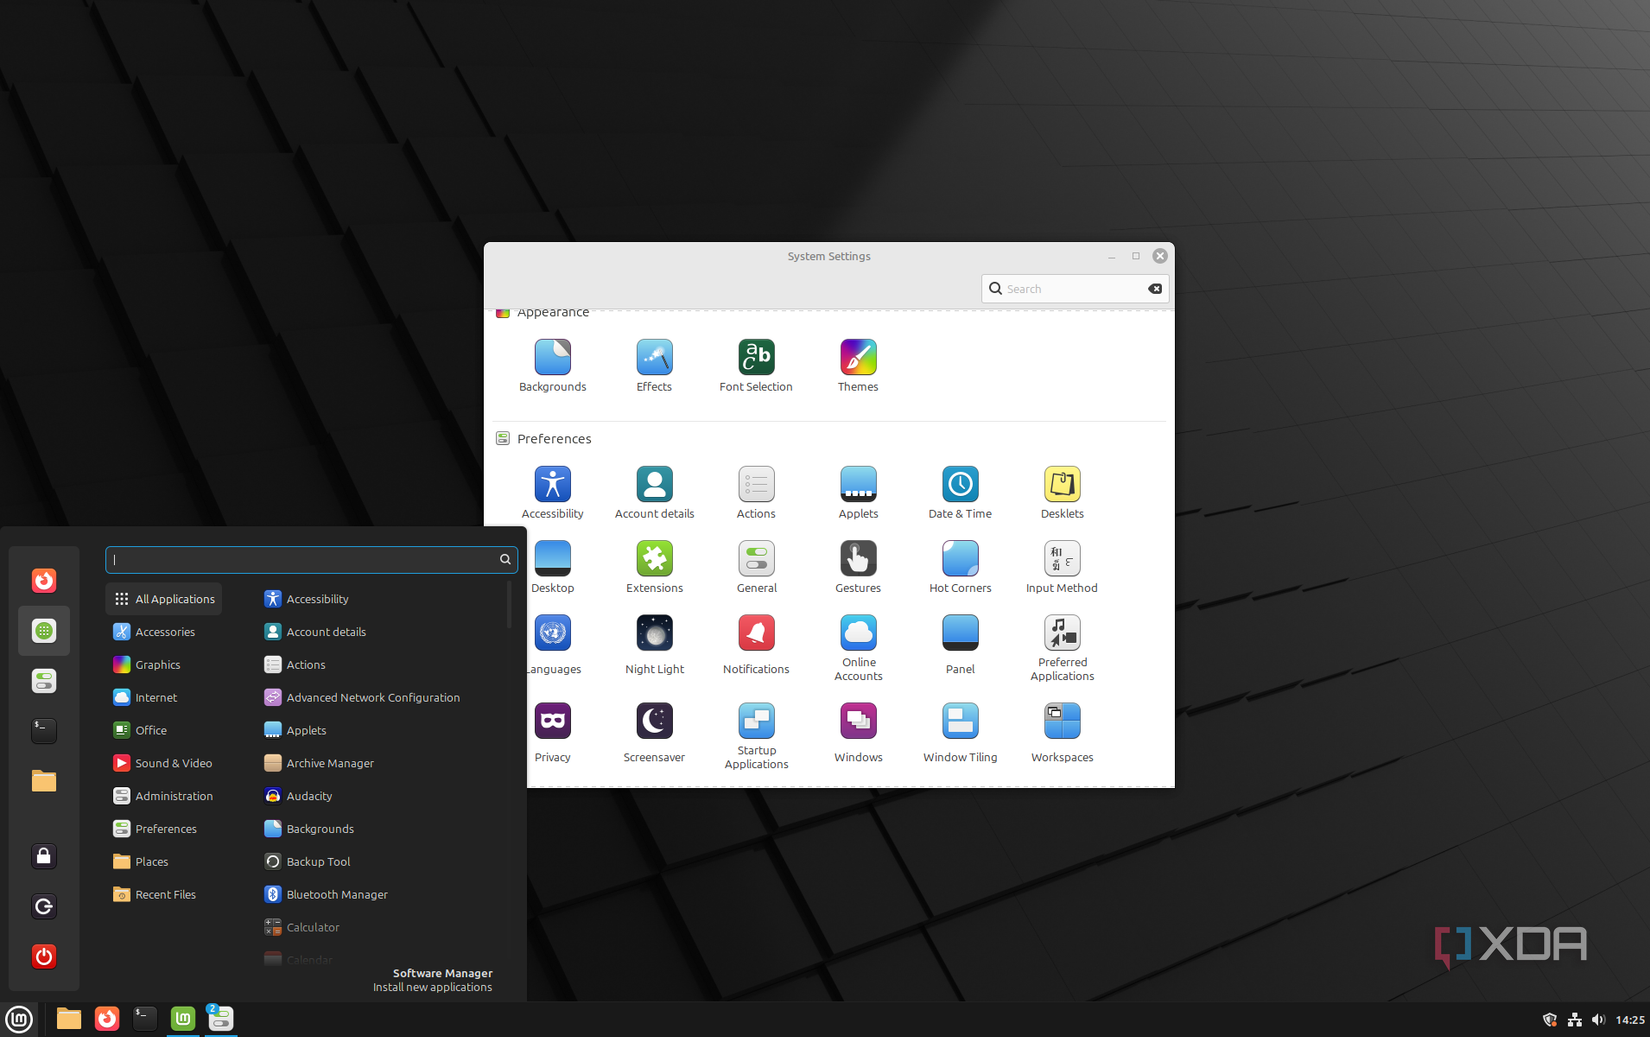Open Online Accounts settings

click(858, 643)
